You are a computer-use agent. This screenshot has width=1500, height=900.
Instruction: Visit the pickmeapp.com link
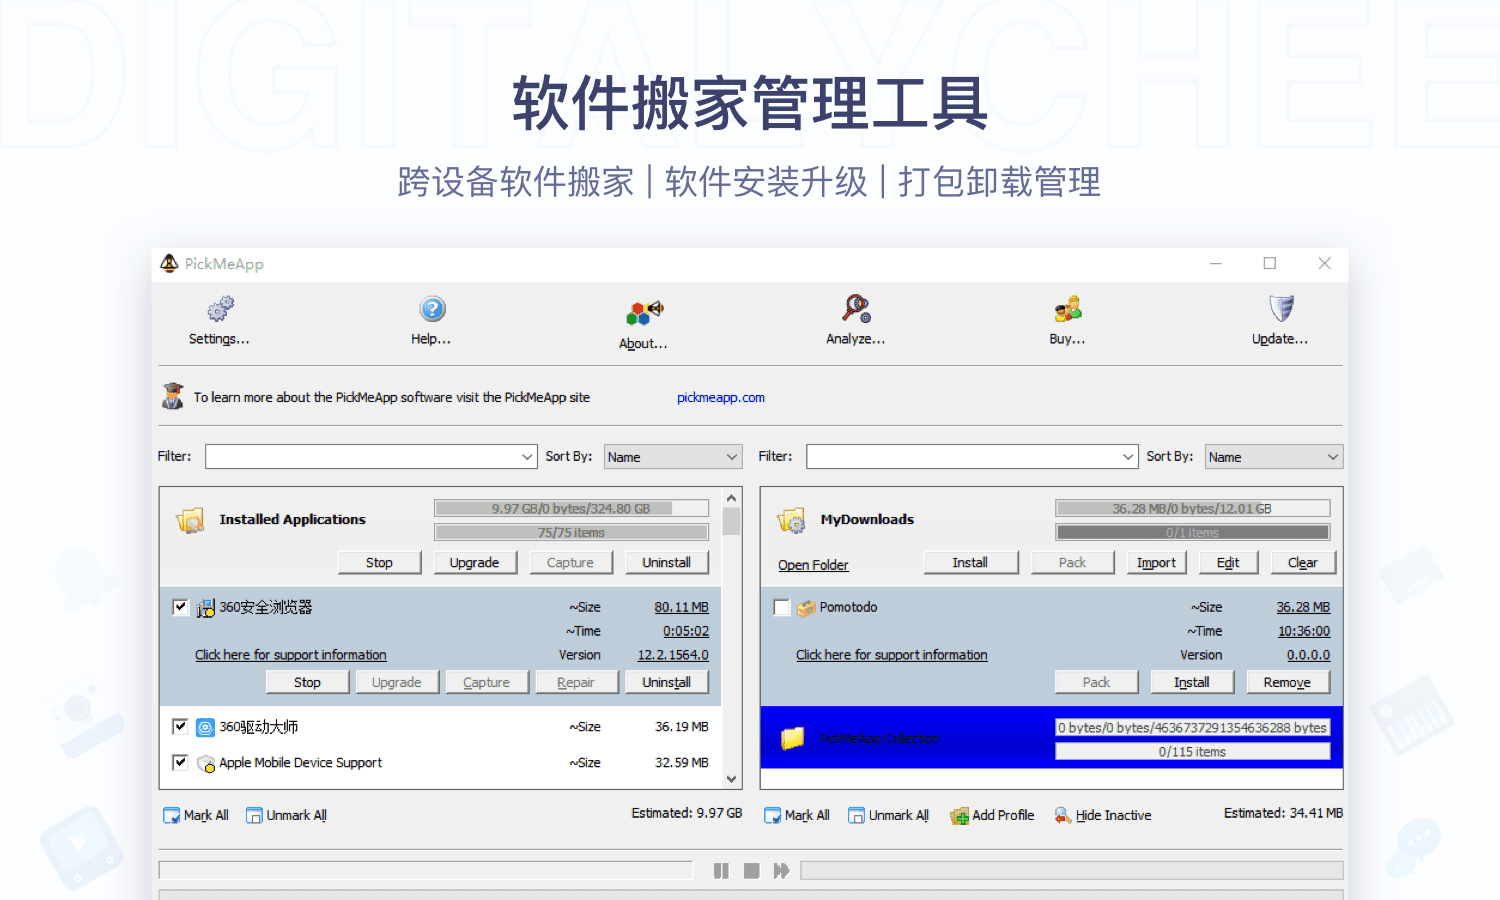[720, 398]
